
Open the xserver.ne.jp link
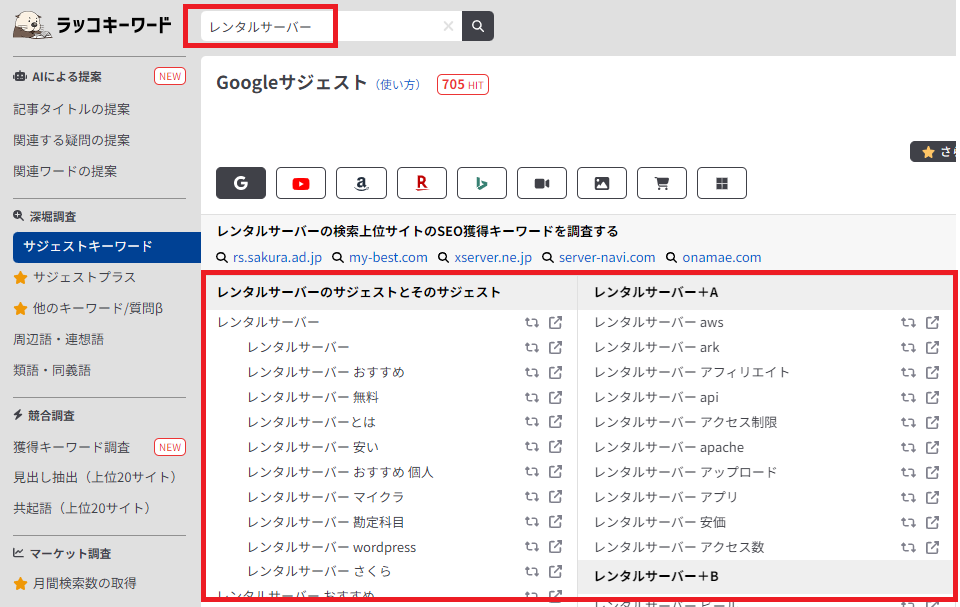coord(493,258)
